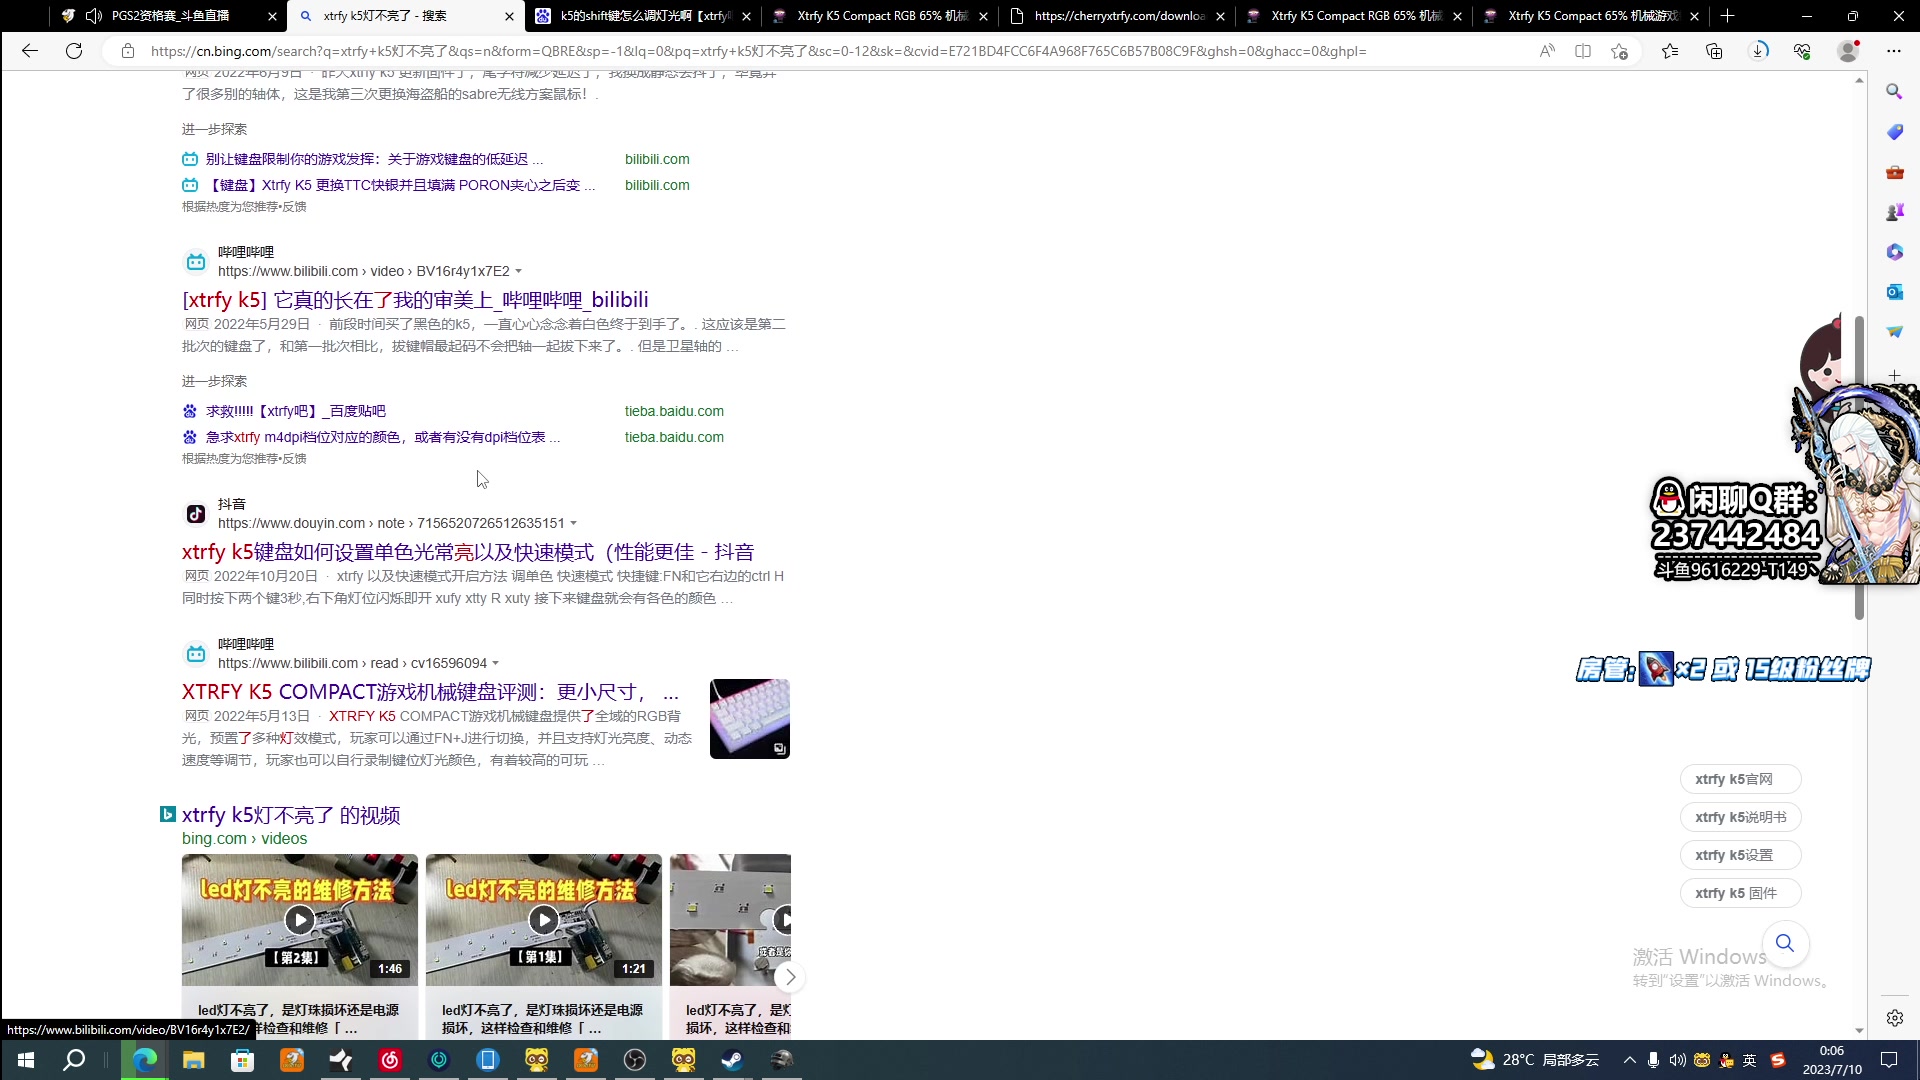This screenshot has width=1920, height=1080.
Task: View white keyboard thumbnail image
Action: [750, 719]
